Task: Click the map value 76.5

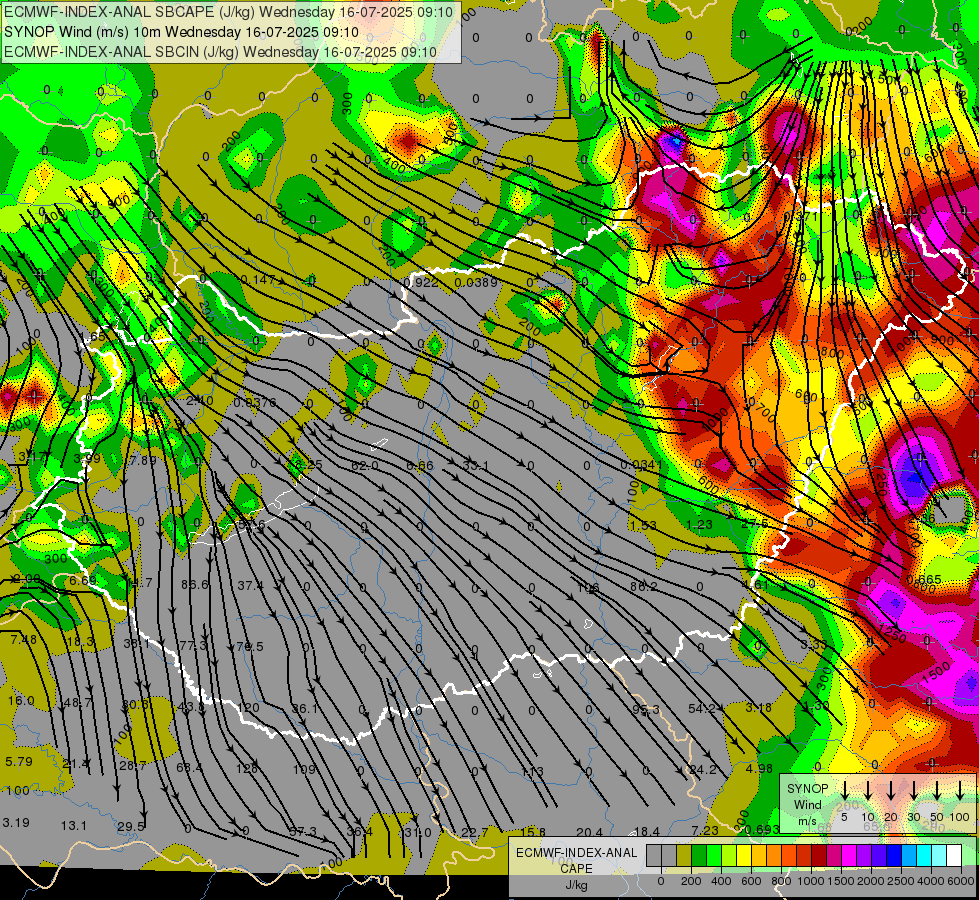Action: [249, 646]
